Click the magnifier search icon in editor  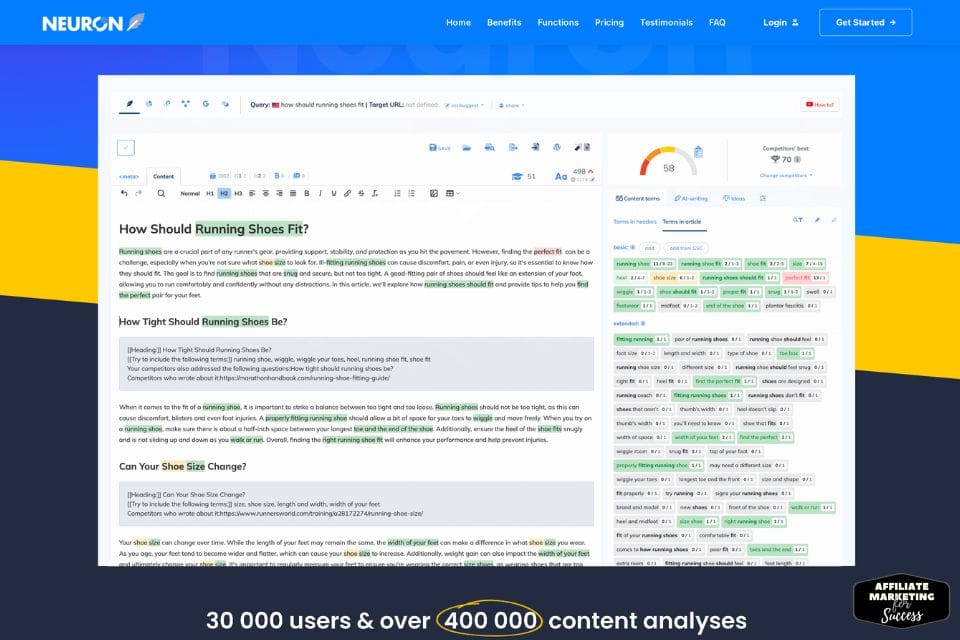(x=161, y=193)
